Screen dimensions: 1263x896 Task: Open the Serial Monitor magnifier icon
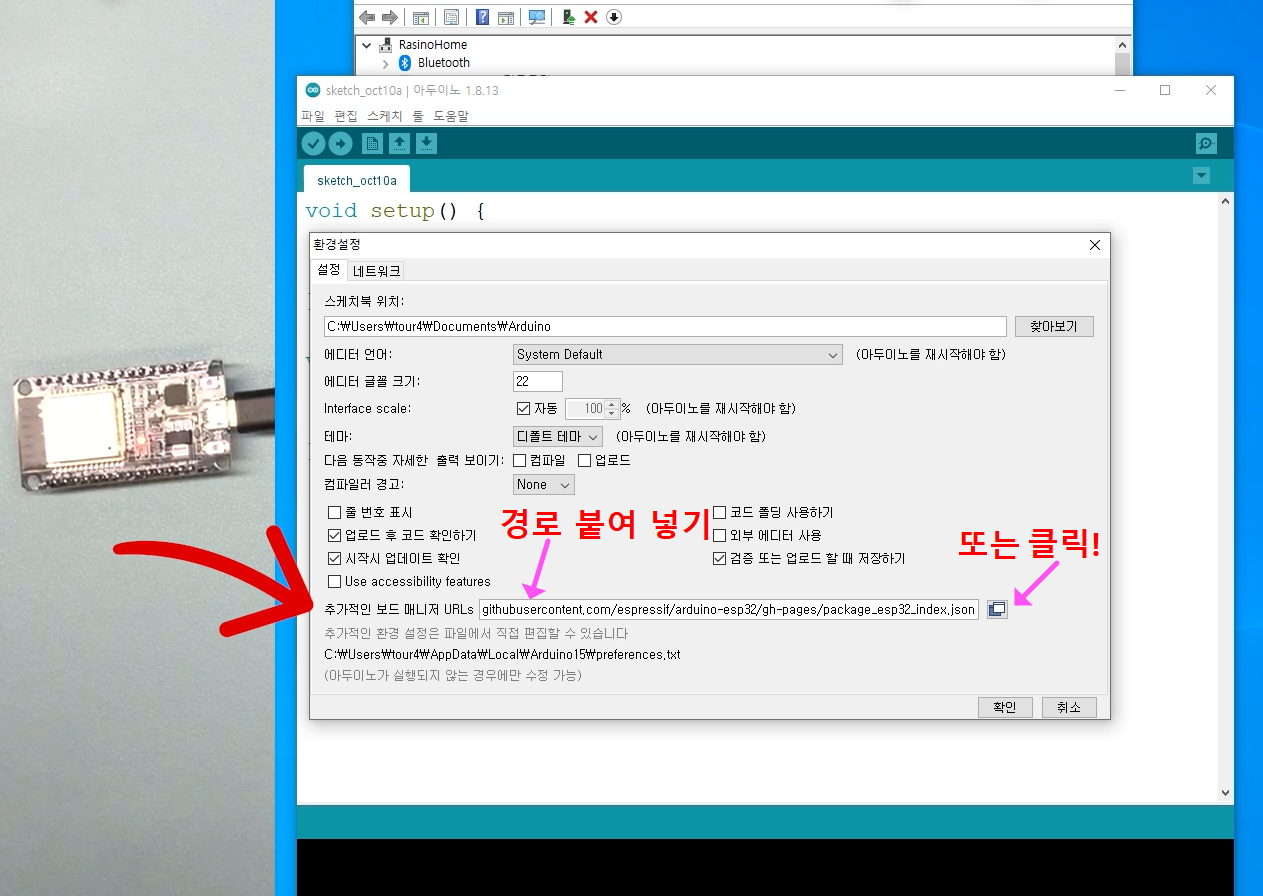(1206, 143)
